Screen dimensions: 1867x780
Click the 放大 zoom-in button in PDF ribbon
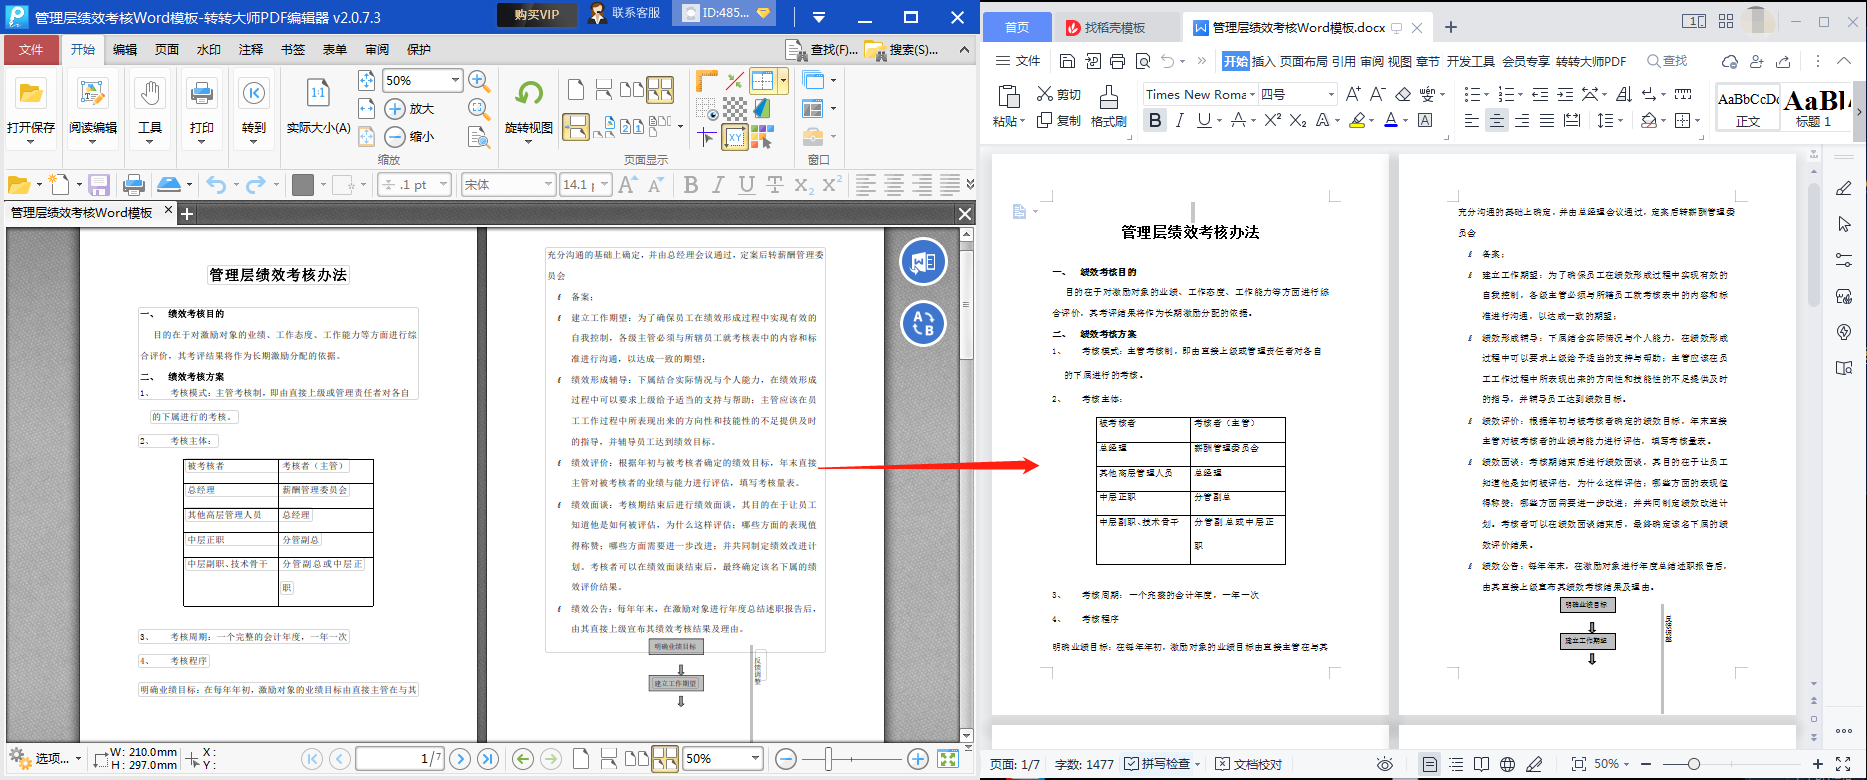coord(410,108)
